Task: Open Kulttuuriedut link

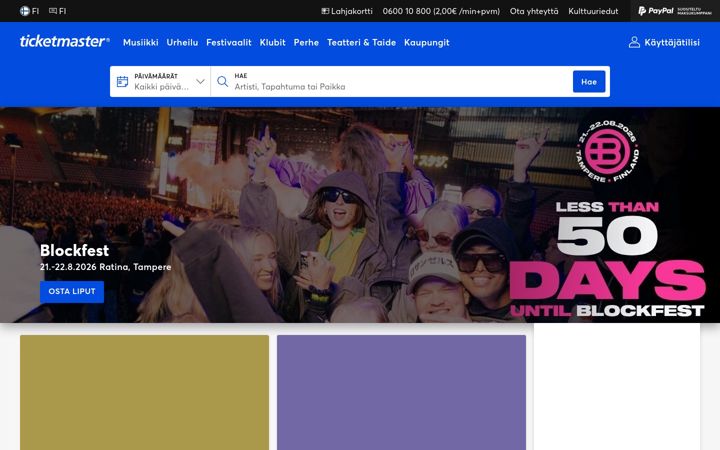Action: tap(593, 11)
